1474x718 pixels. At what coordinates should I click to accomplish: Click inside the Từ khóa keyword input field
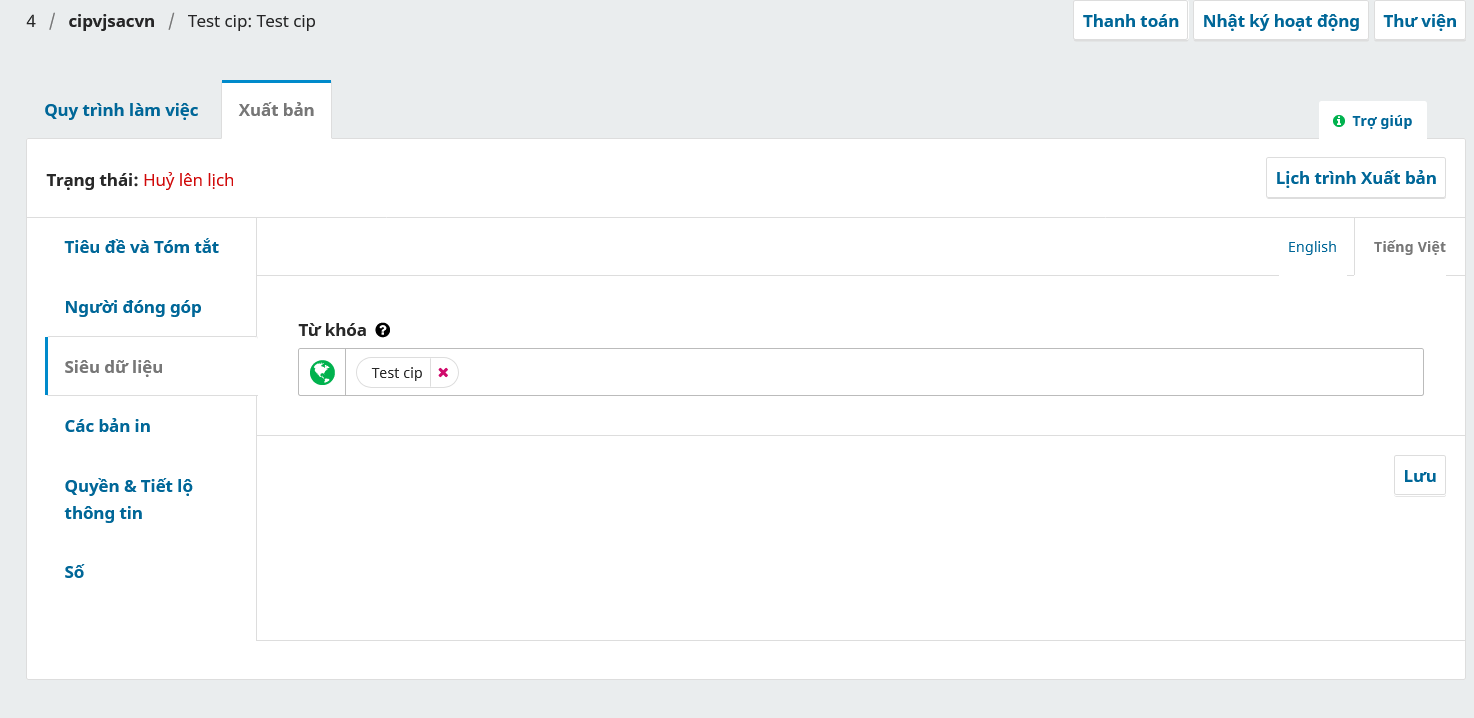pos(900,373)
